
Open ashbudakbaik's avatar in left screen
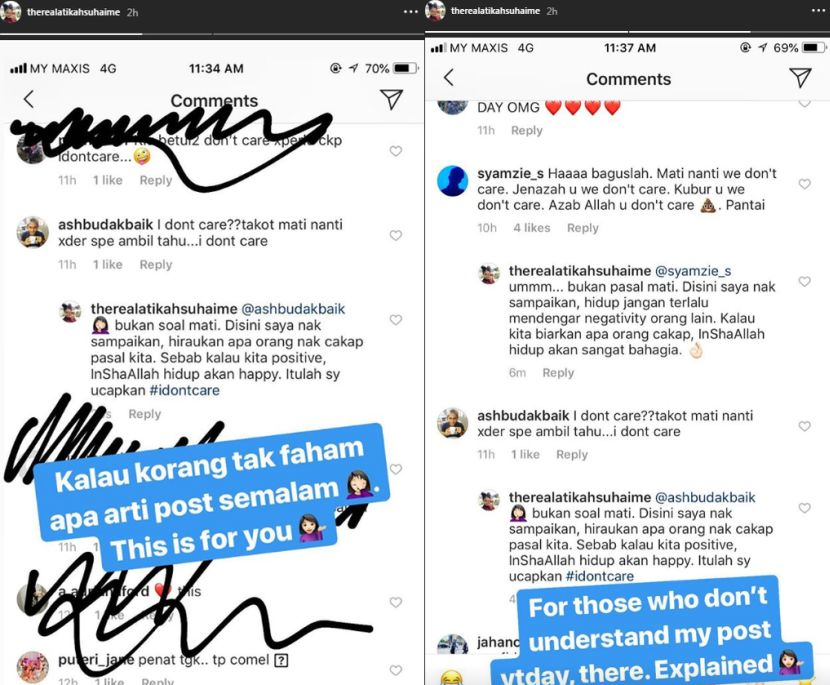(x=33, y=232)
